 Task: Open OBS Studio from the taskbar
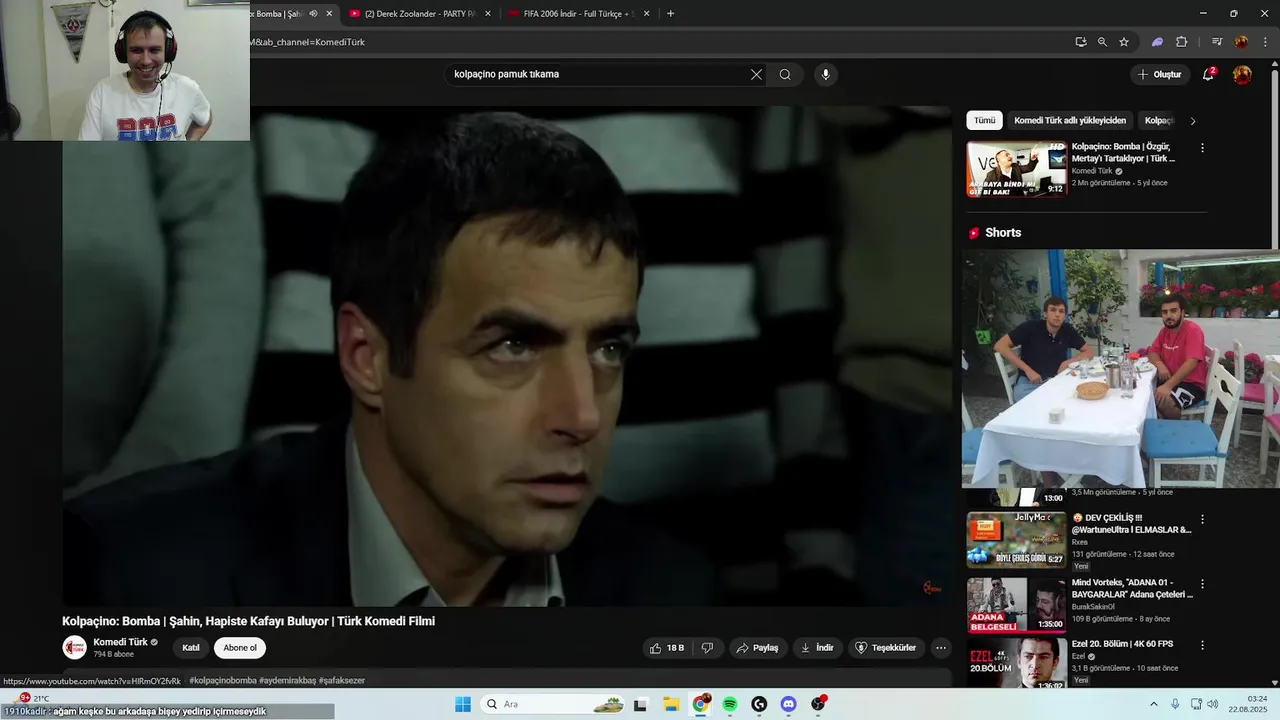click(819, 704)
